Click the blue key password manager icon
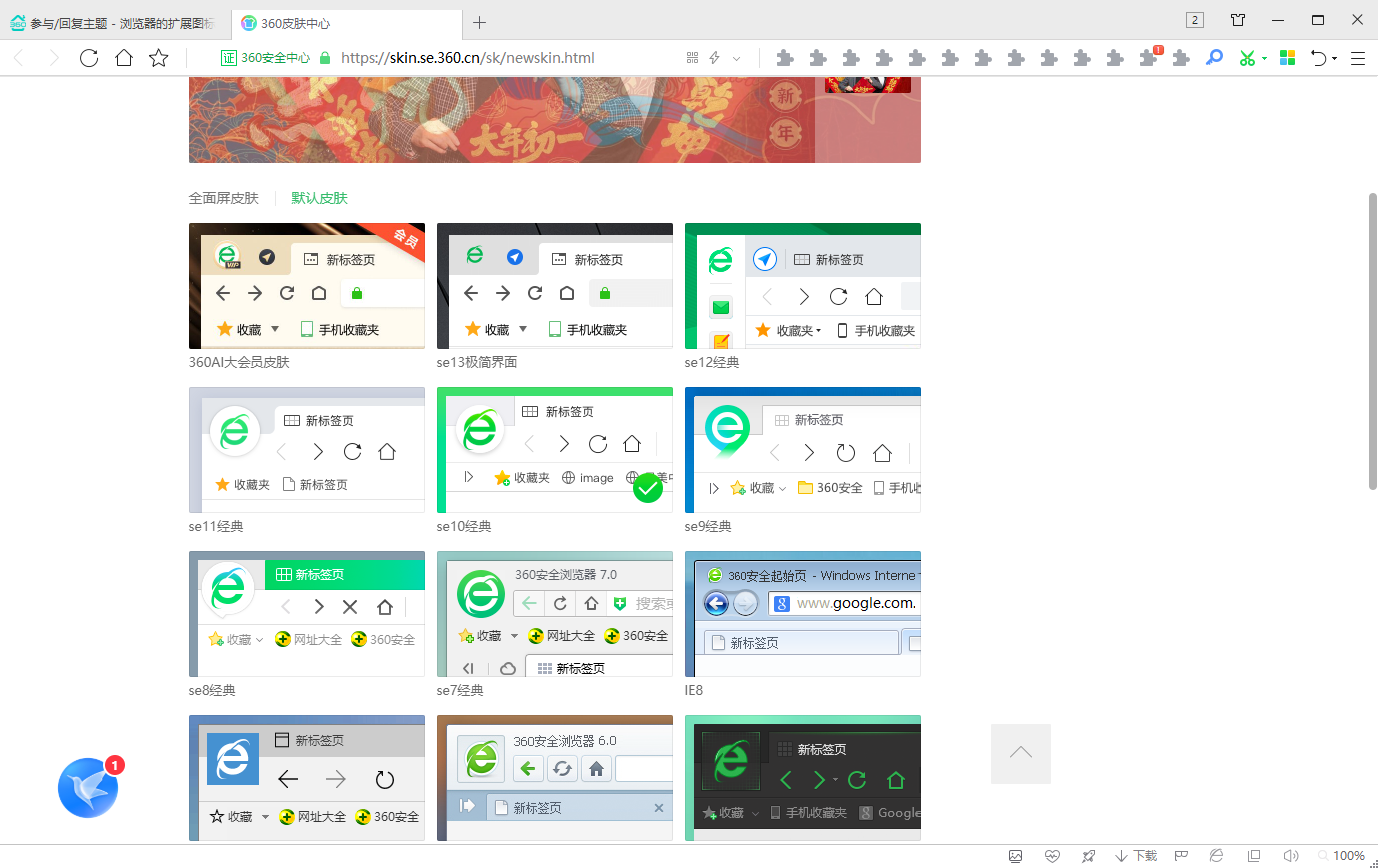This screenshot has height=868, width=1378. tap(1214, 58)
